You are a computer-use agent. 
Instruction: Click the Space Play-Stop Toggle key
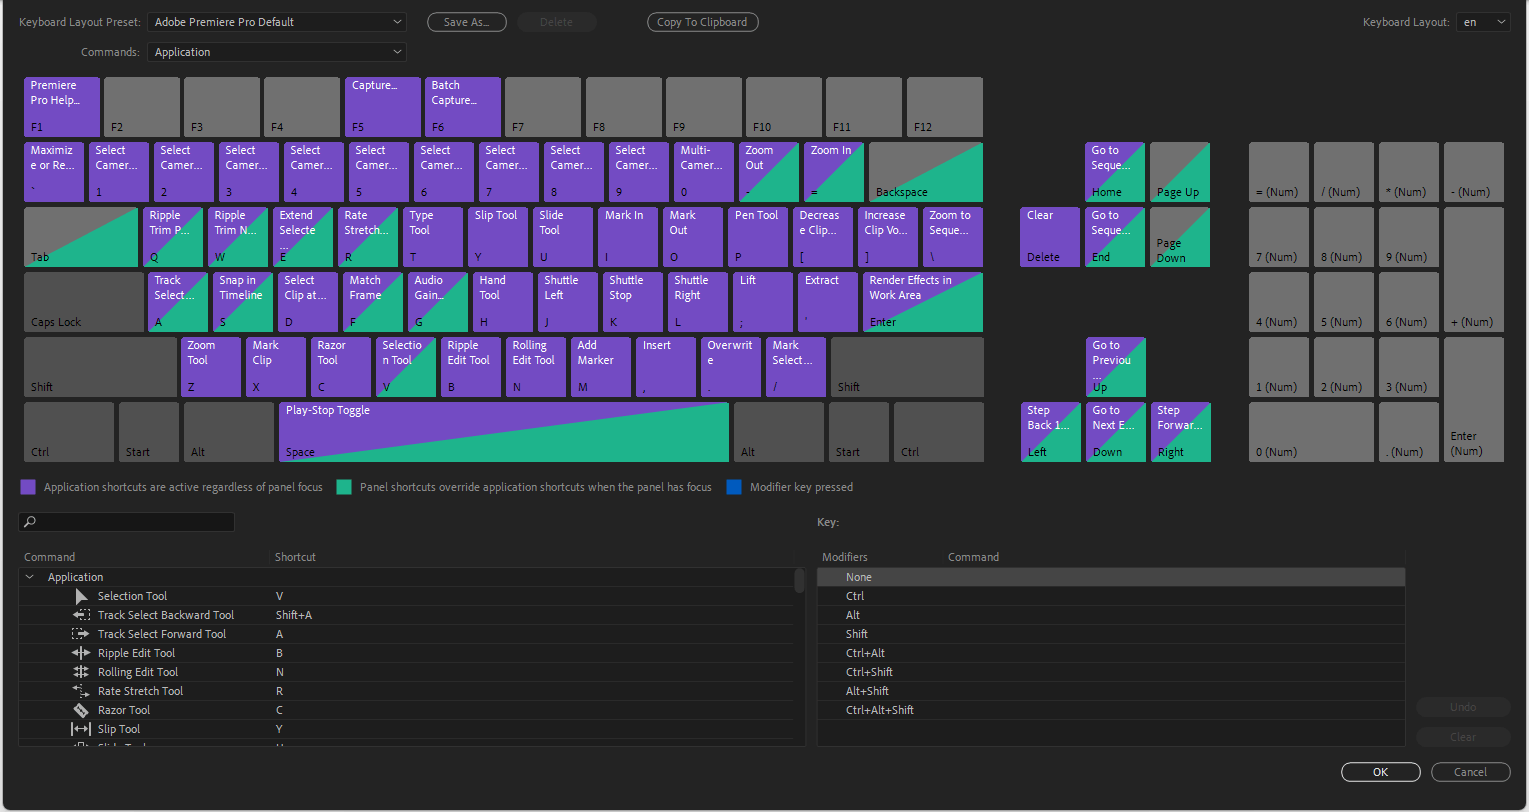pos(504,432)
